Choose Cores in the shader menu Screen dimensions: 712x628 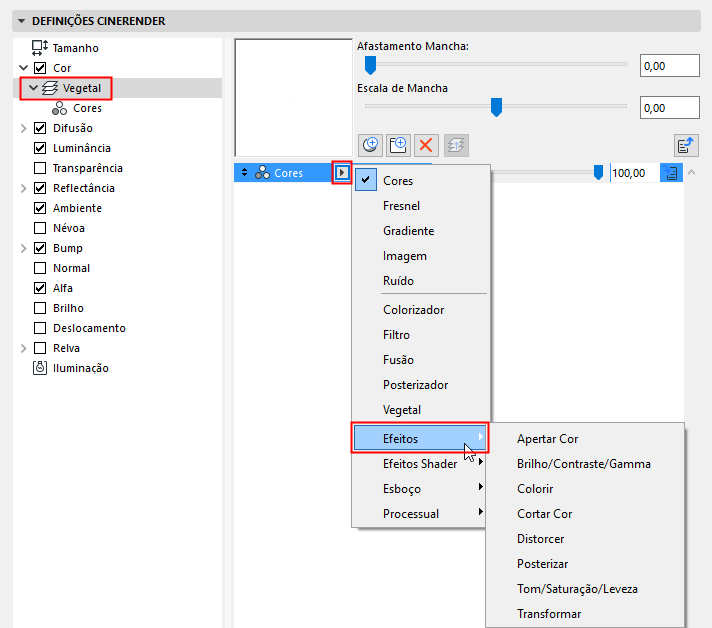[421, 180]
